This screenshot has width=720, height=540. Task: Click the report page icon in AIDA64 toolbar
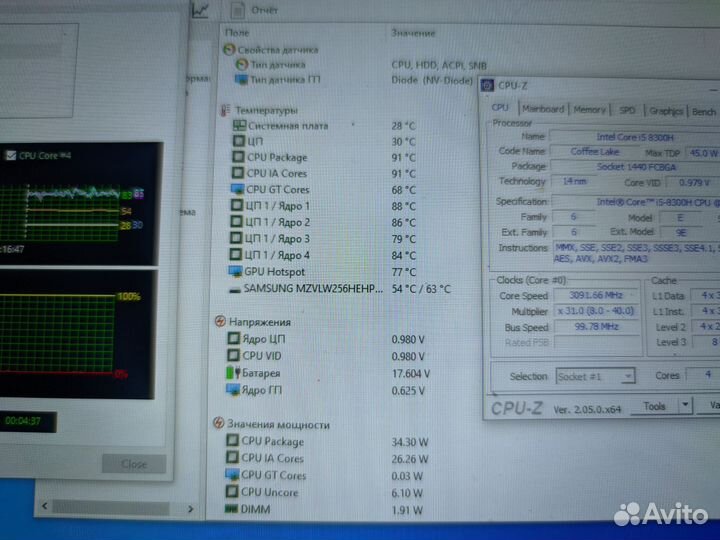237,10
